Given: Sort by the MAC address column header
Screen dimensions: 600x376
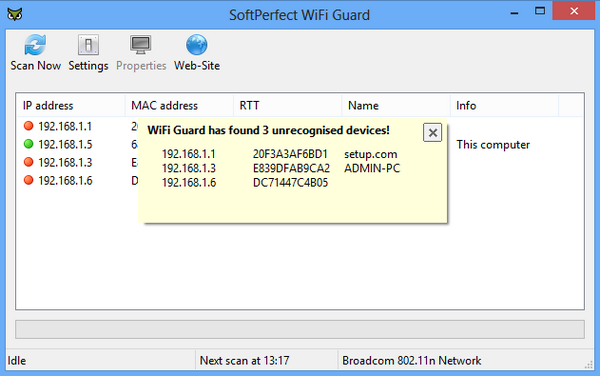Looking at the screenshot, I should tap(179, 106).
